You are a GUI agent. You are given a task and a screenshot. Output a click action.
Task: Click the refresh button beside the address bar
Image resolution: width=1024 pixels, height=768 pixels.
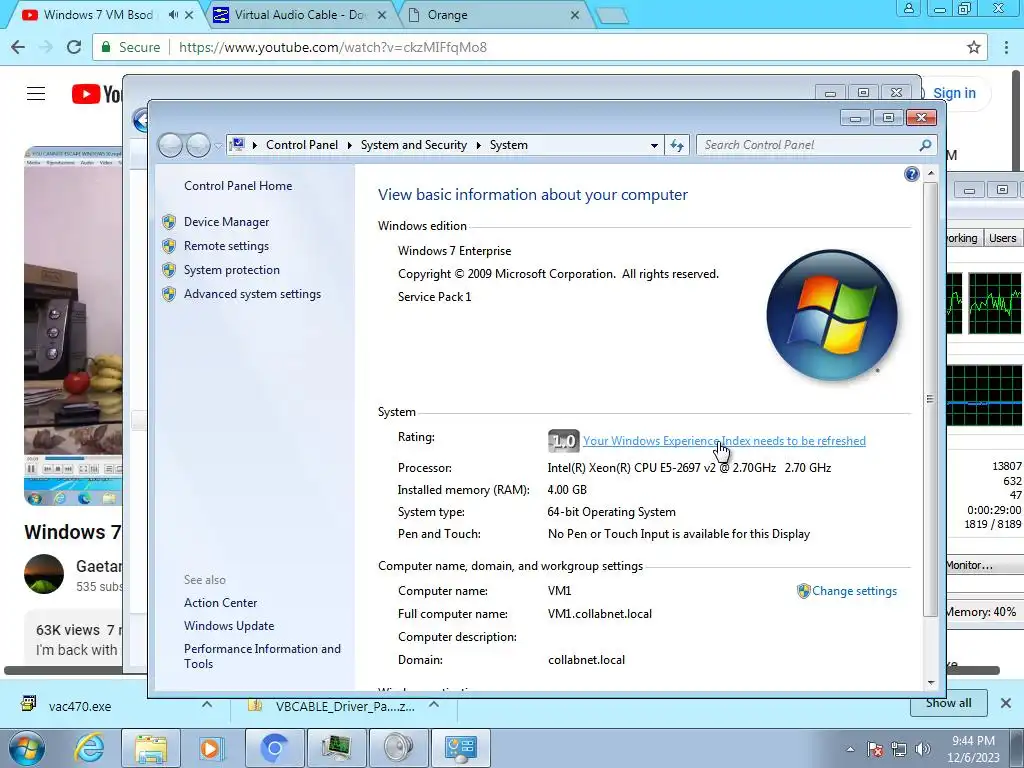click(x=677, y=145)
